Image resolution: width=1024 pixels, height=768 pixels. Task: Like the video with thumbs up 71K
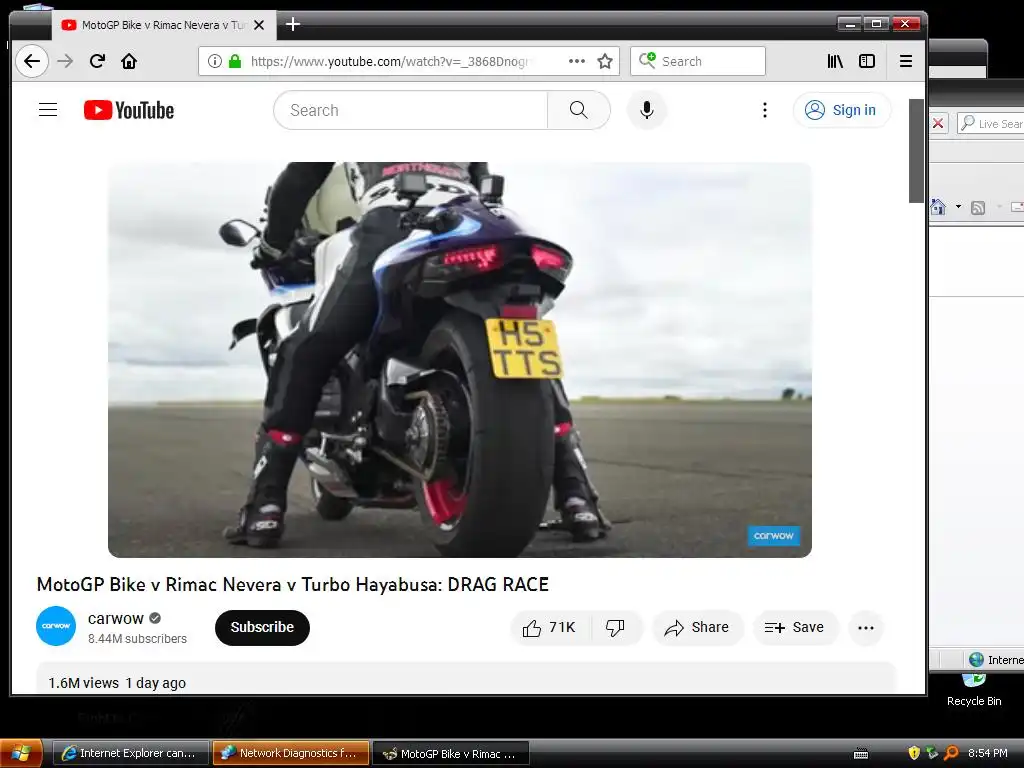click(550, 628)
